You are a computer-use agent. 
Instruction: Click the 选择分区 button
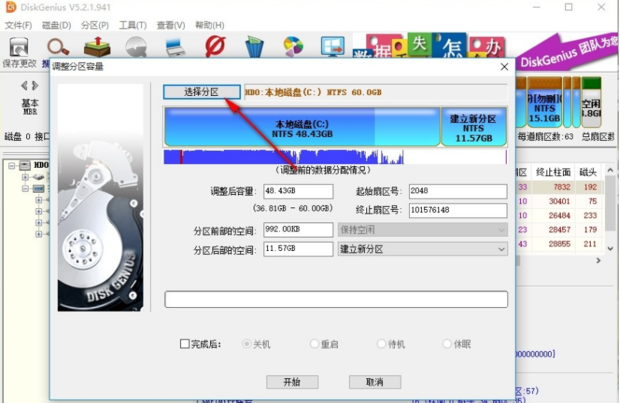click(202, 92)
